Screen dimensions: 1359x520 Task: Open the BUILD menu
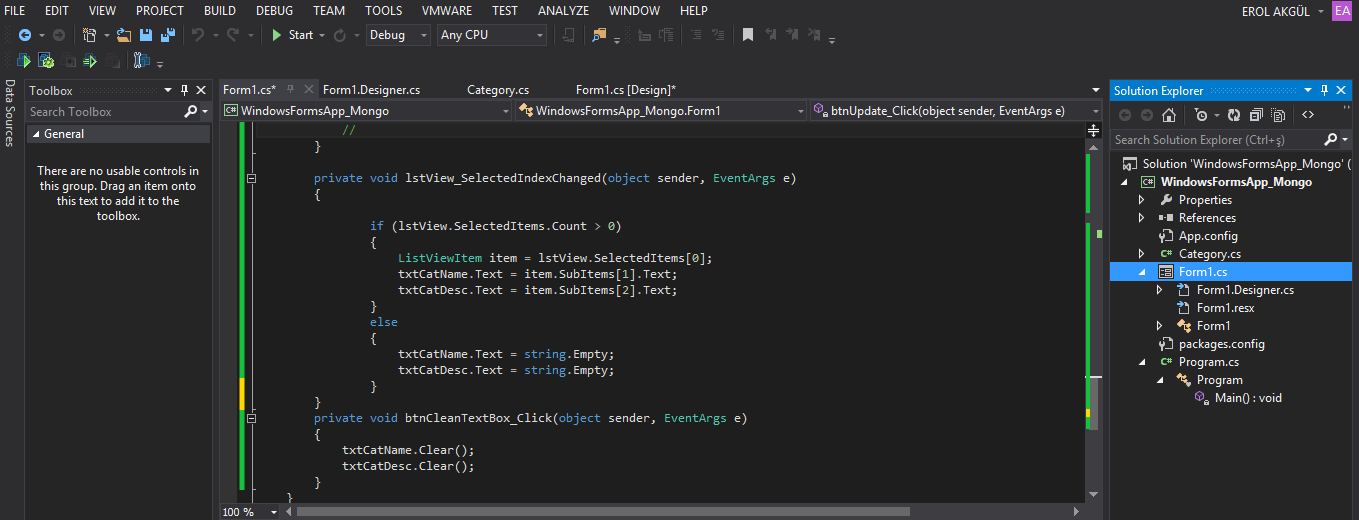point(220,11)
